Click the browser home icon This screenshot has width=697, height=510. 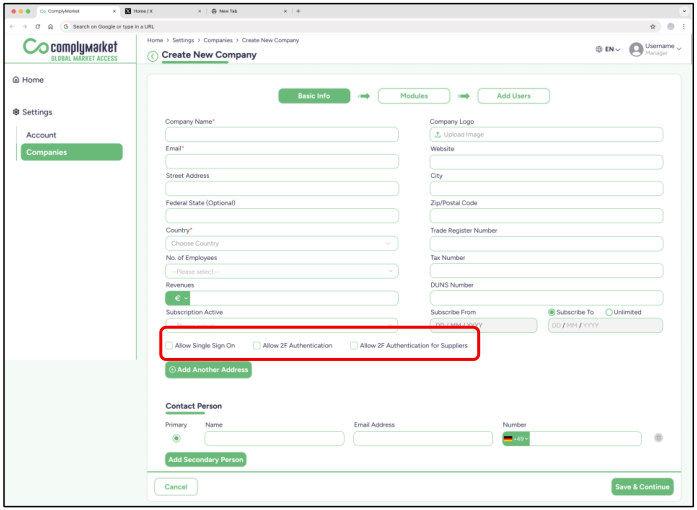51,27
